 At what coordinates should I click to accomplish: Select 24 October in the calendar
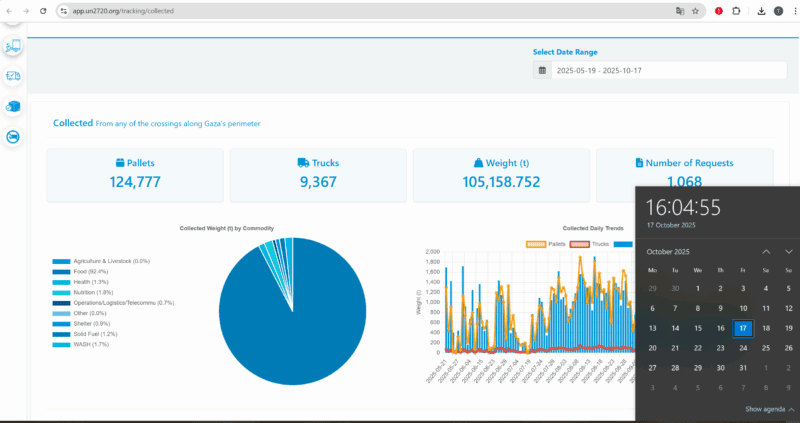(742, 348)
